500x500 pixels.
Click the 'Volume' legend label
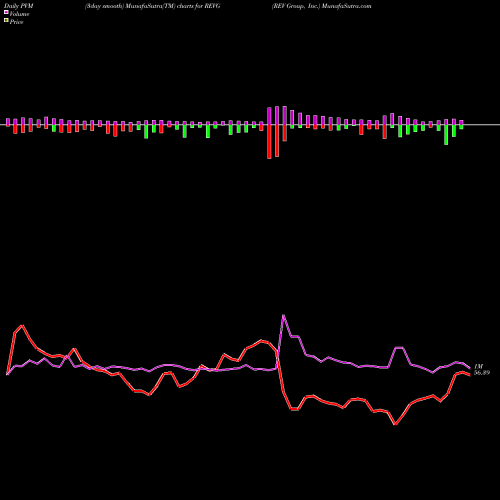point(19,14)
